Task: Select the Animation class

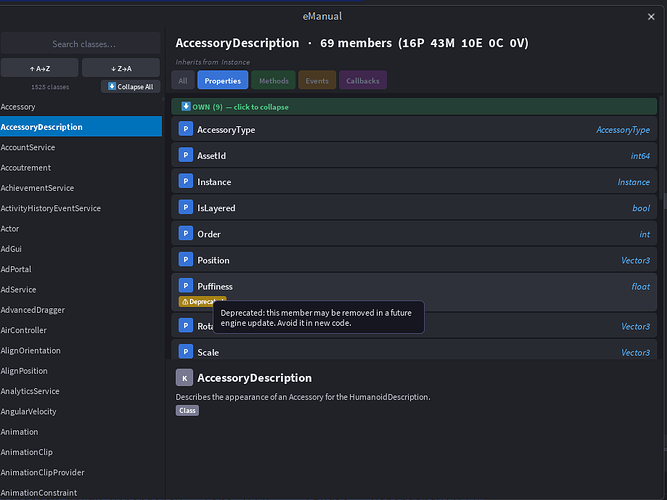Action: tap(81, 432)
